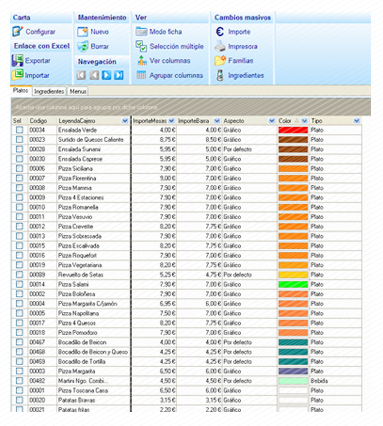Click the group-by-column drop area bar

pyautogui.click(x=191, y=107)
